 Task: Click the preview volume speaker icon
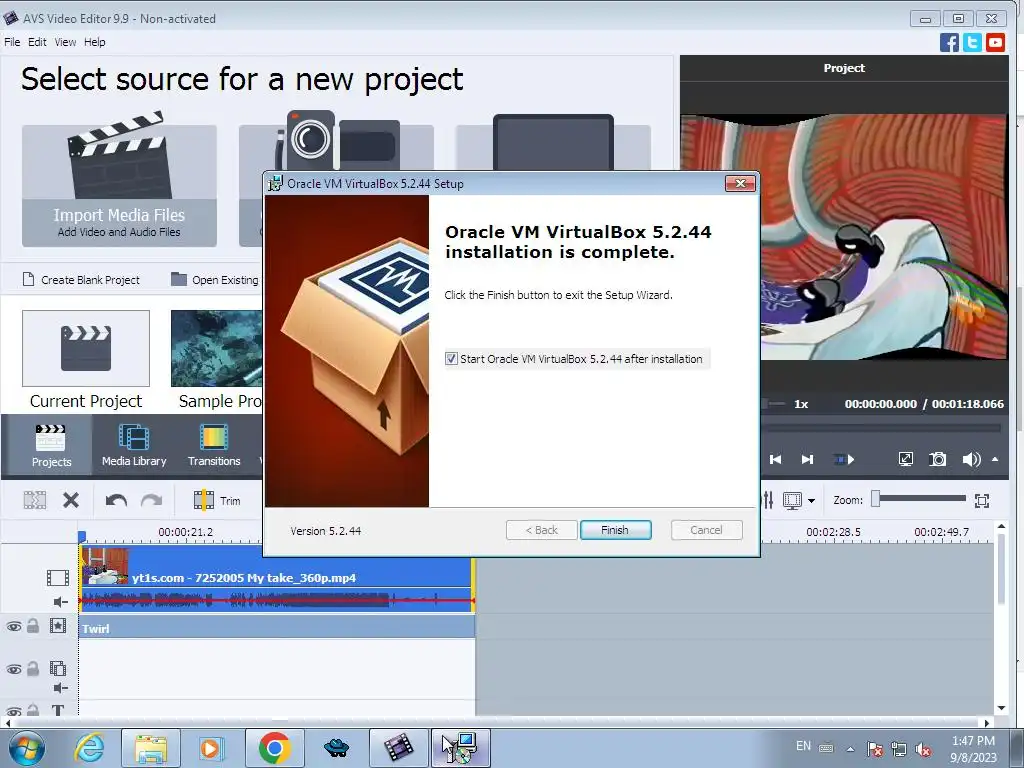[x=971, y=459]
